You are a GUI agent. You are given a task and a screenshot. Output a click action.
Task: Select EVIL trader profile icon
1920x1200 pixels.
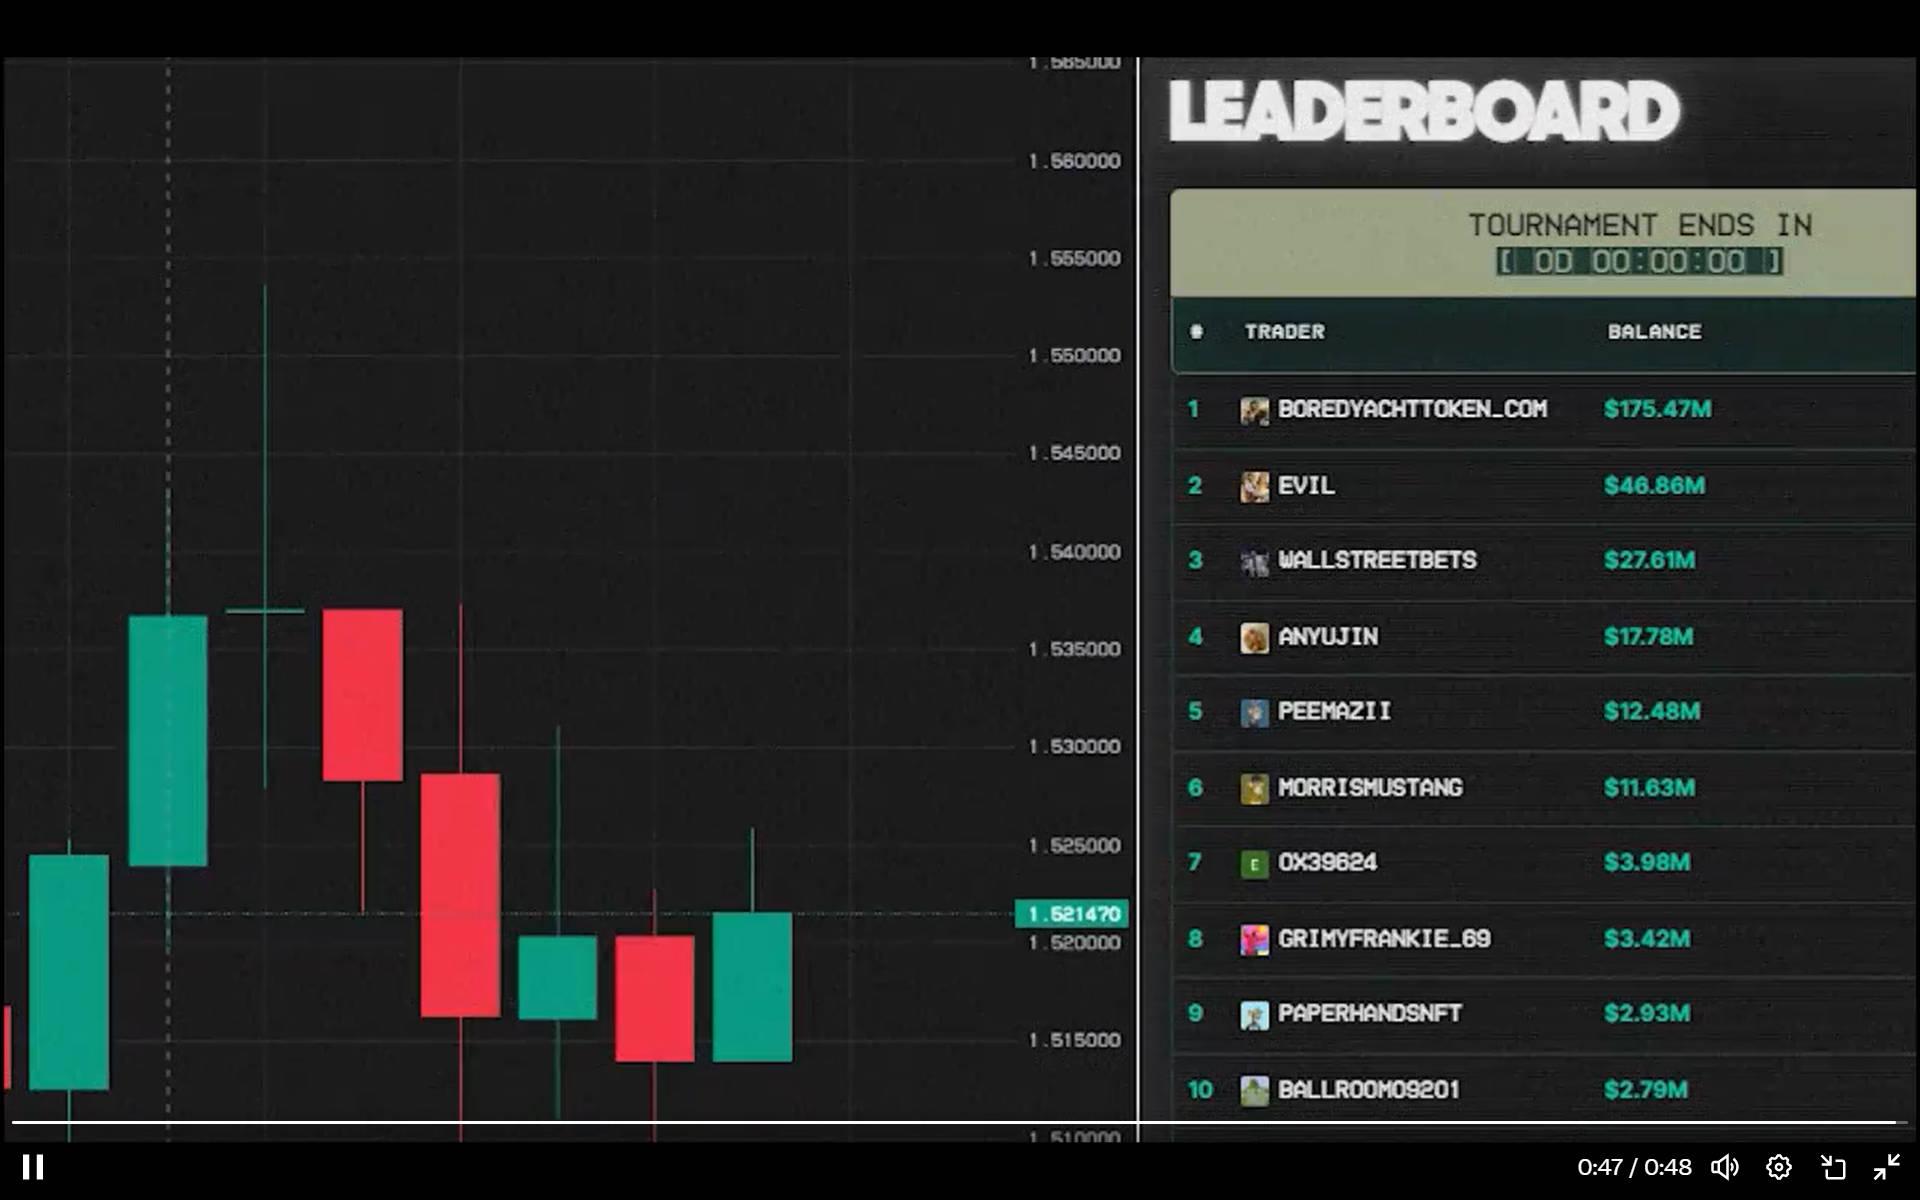point(1254,485)
